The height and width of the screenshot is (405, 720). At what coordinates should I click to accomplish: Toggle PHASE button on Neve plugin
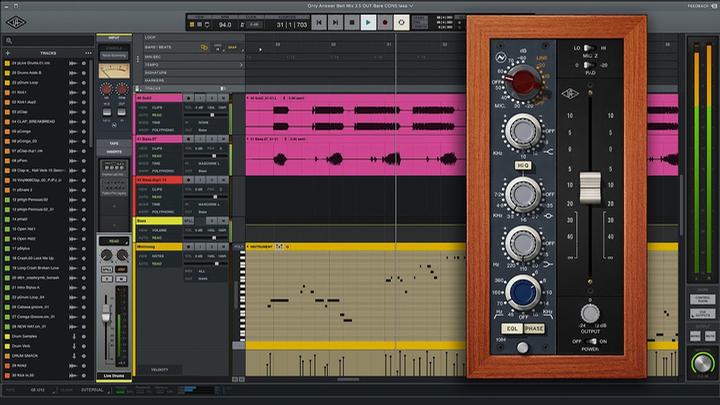click(534, 328)
